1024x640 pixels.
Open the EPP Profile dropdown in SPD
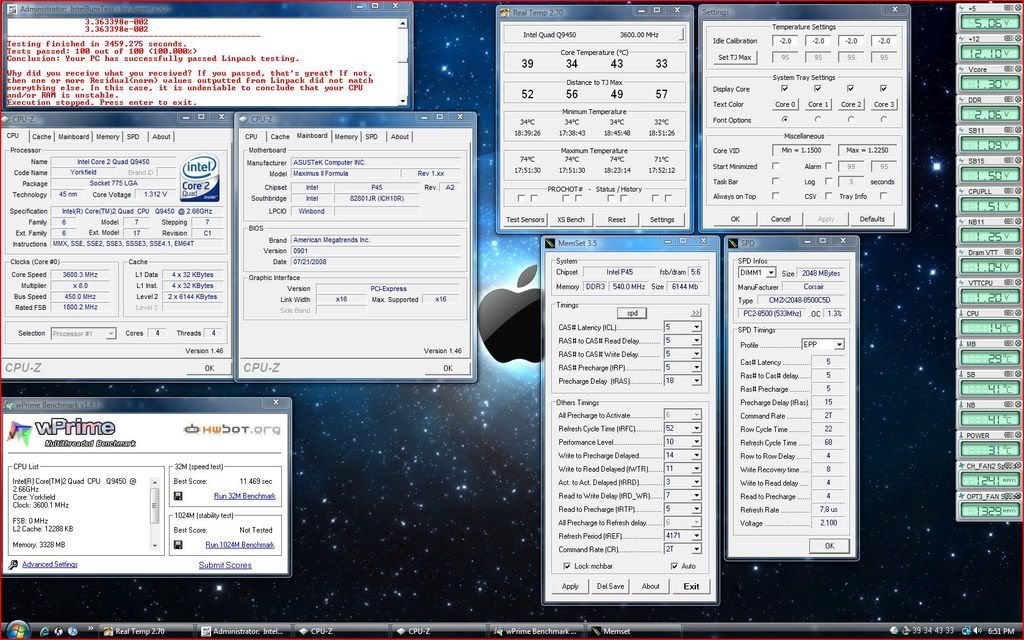[x=839, y=344]
